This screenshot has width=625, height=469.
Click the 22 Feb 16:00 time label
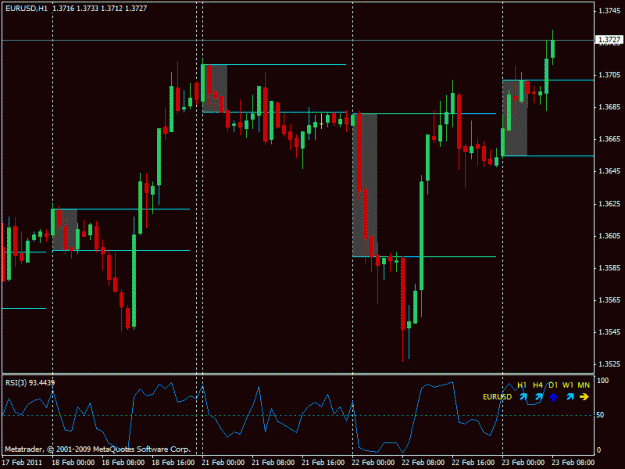pos(473,463)
